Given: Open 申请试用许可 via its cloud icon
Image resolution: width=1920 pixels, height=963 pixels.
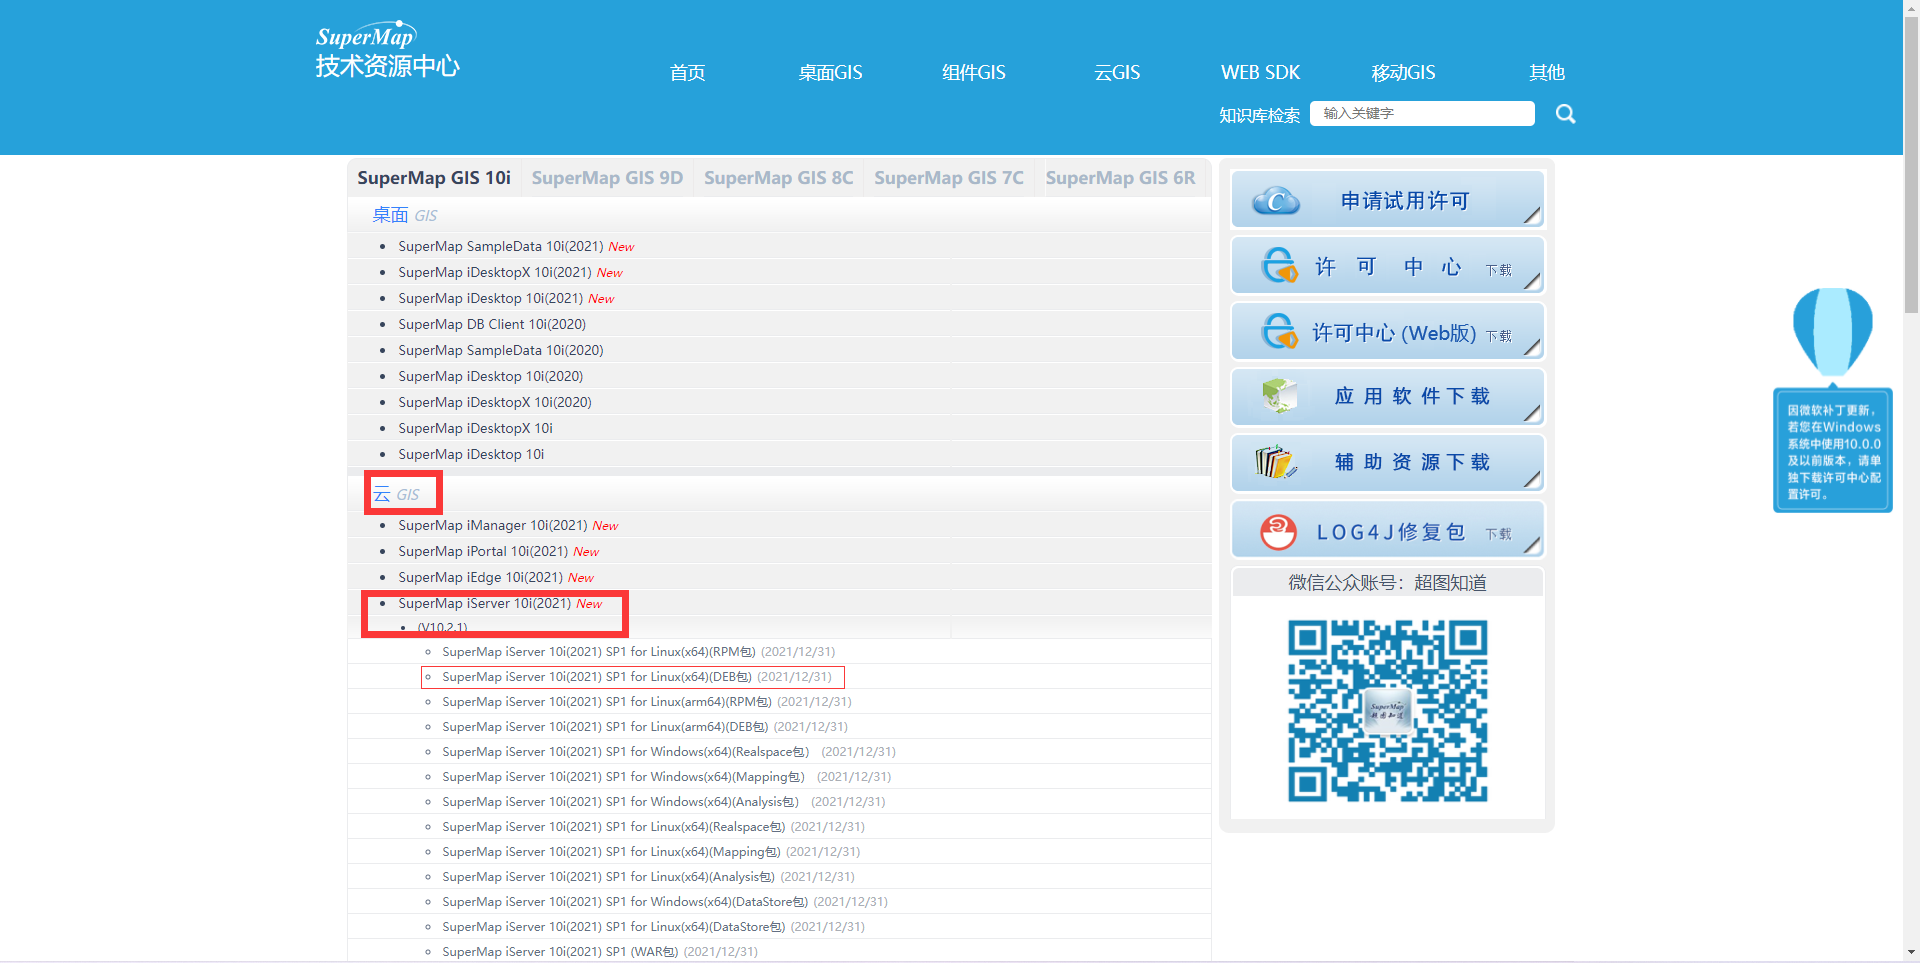Looking at the screenshot, I should (1279, 199).
